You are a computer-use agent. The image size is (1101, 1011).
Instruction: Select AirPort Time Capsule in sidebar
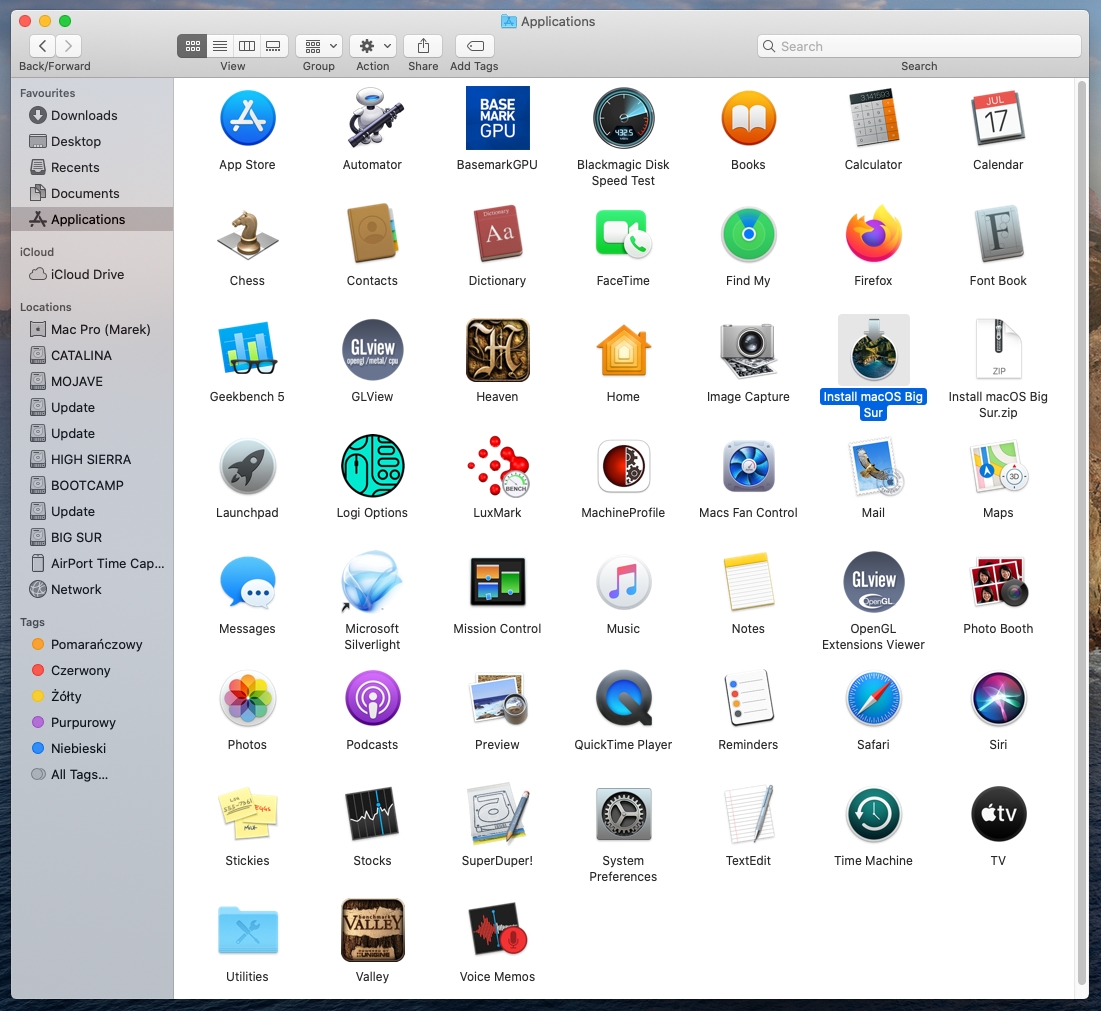[93, 563]
